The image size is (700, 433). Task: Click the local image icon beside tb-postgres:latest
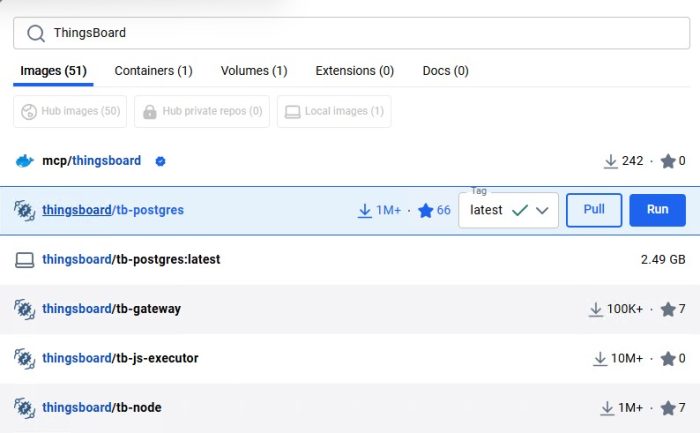(x=25, y=260)
